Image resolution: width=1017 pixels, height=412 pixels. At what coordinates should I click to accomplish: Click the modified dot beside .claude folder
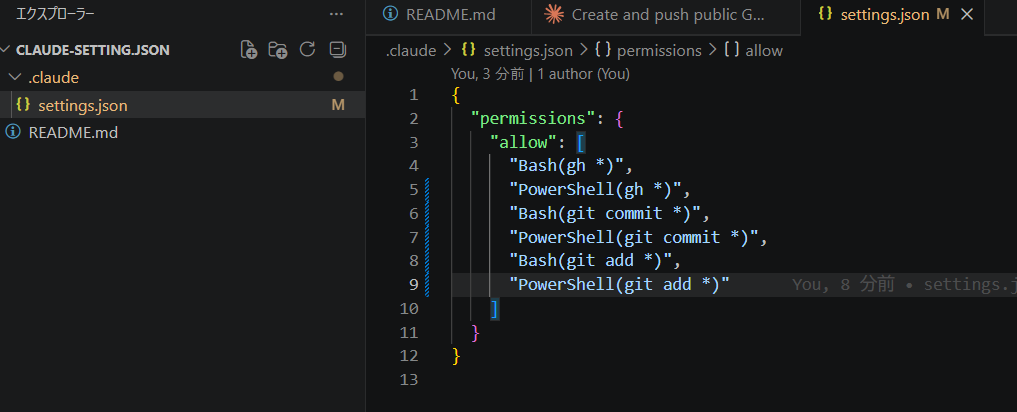[x=338, y=77]
